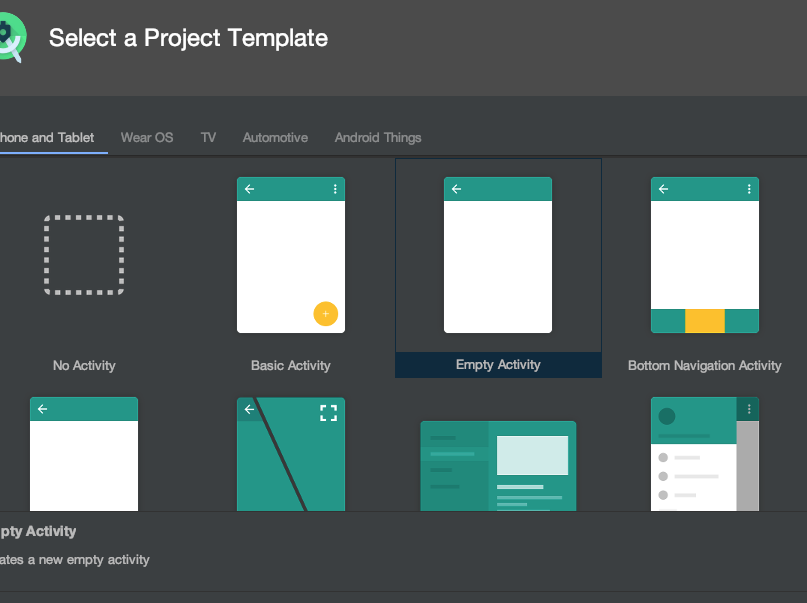This screenshot has width=807, height=603.
Task: Click the Android Studio logo icon
Action: pos(10,38)
